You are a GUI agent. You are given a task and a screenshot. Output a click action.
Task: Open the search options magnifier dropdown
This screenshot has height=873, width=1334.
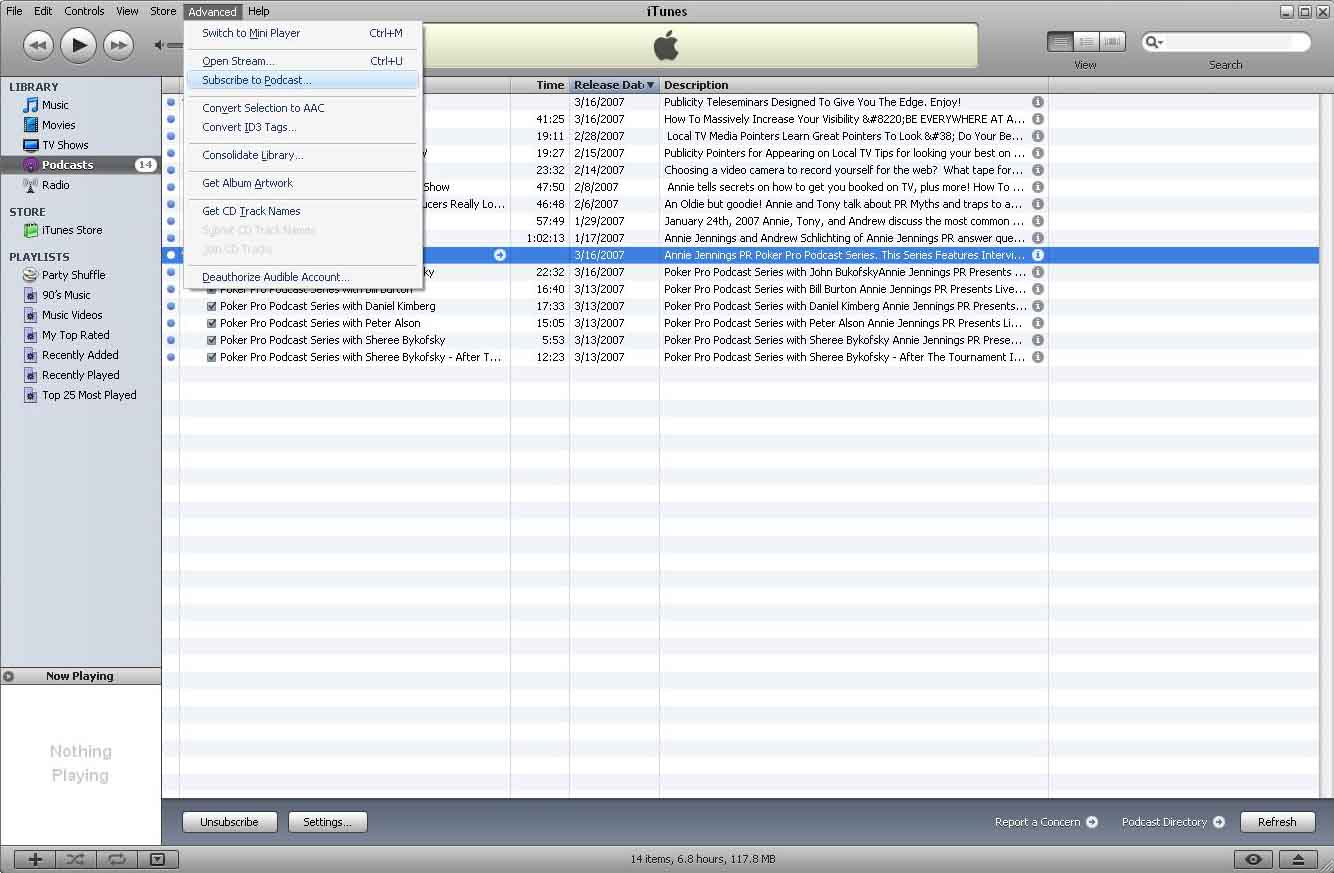1155,42
